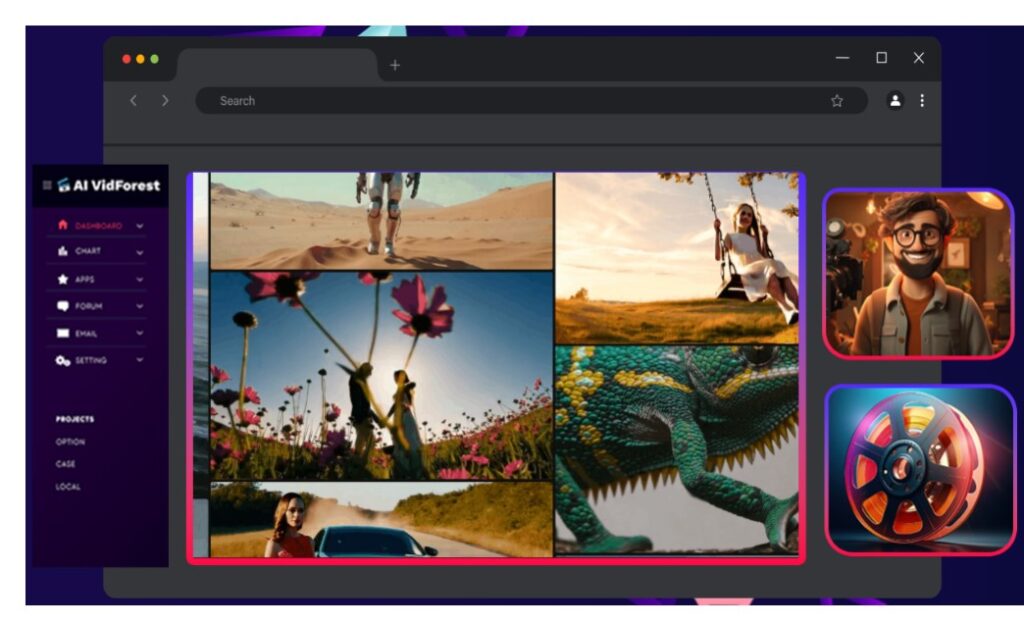
Task: Click the Email envelope icon
Action: pos(63,333)
